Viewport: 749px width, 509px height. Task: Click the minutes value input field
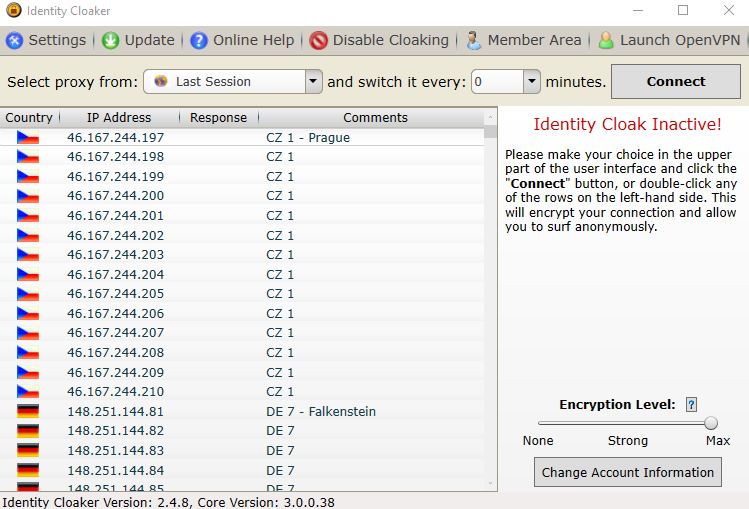[497, 82]
